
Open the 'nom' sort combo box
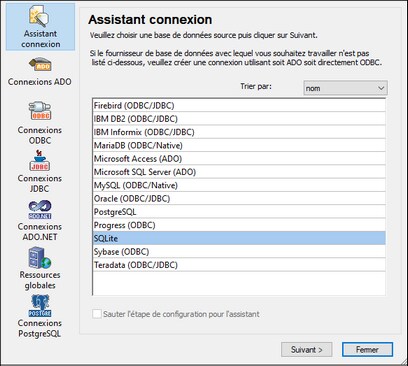tap(345, 88)
